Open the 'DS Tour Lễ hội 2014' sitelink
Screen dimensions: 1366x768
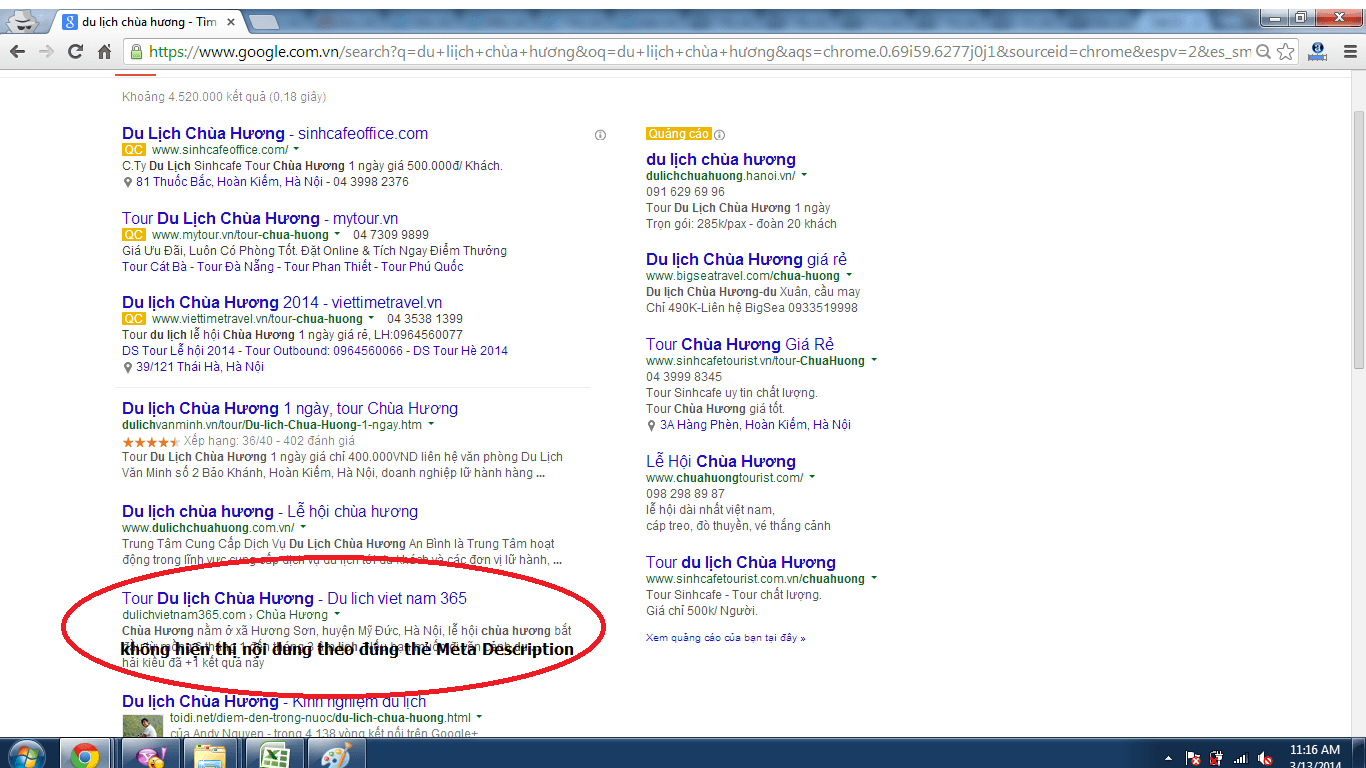178,350
